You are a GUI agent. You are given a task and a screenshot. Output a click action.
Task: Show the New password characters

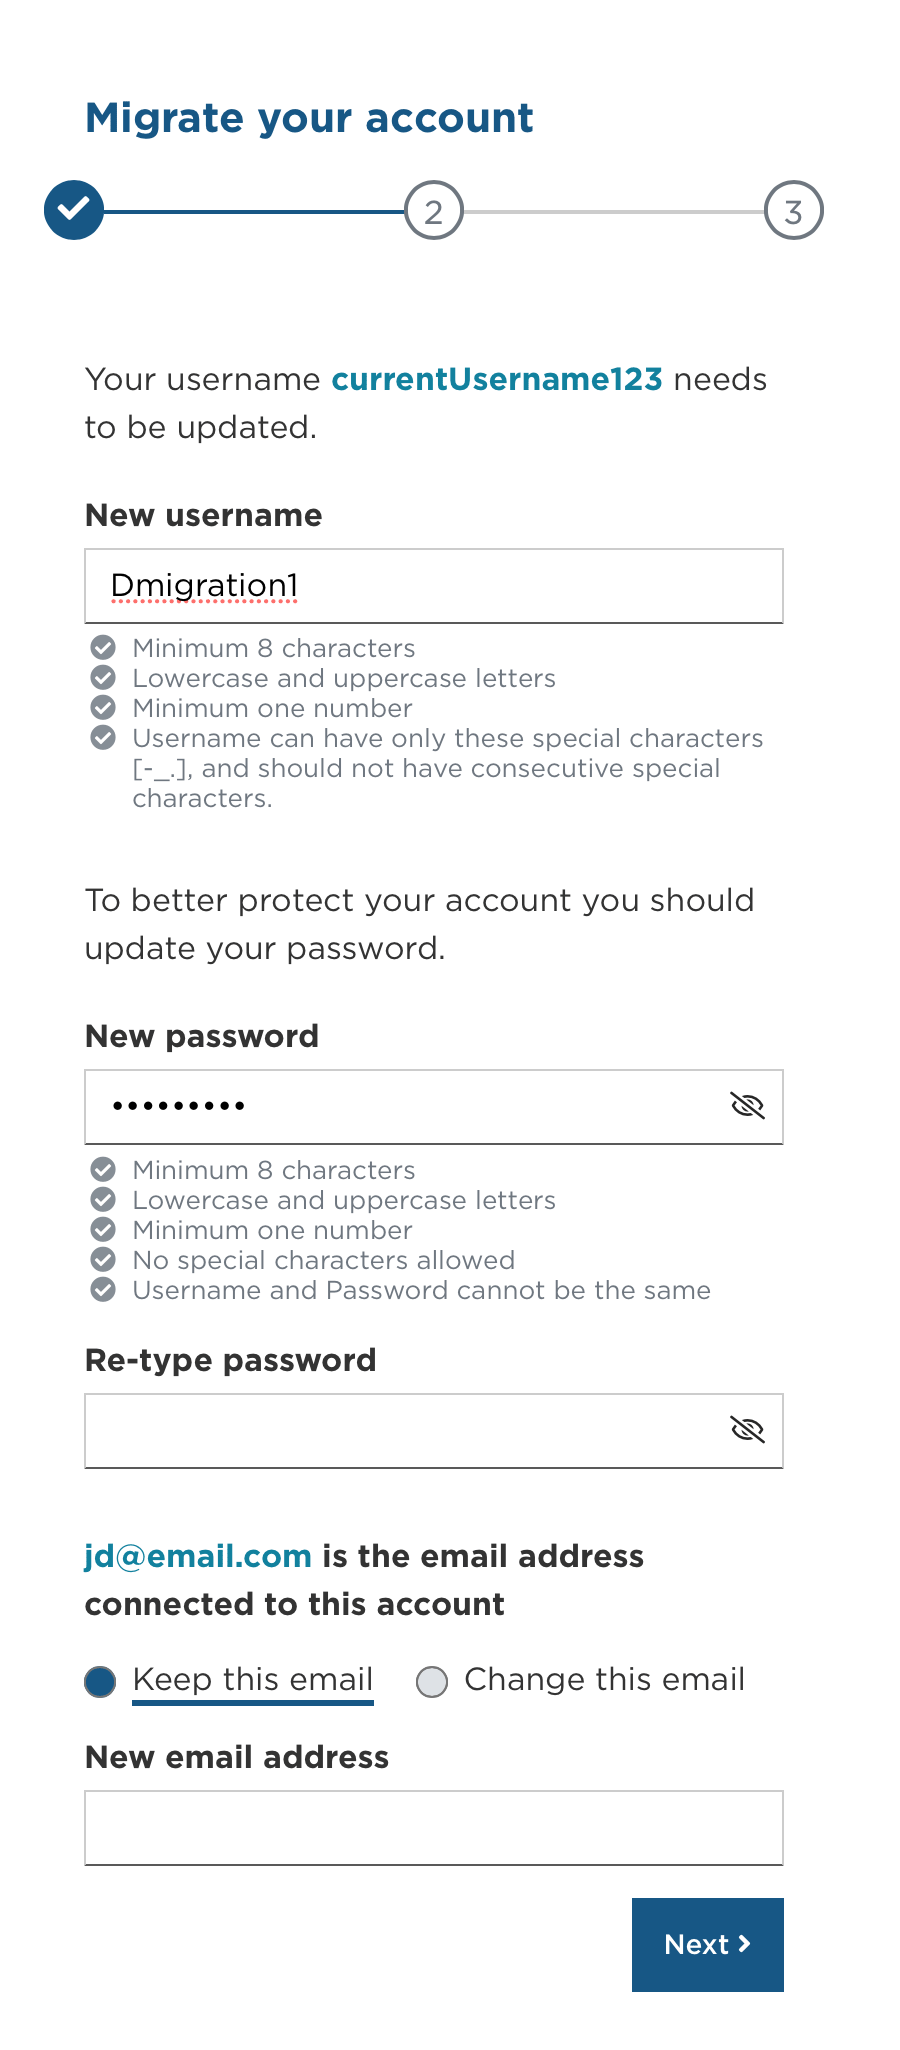(x=747, y=1106)
